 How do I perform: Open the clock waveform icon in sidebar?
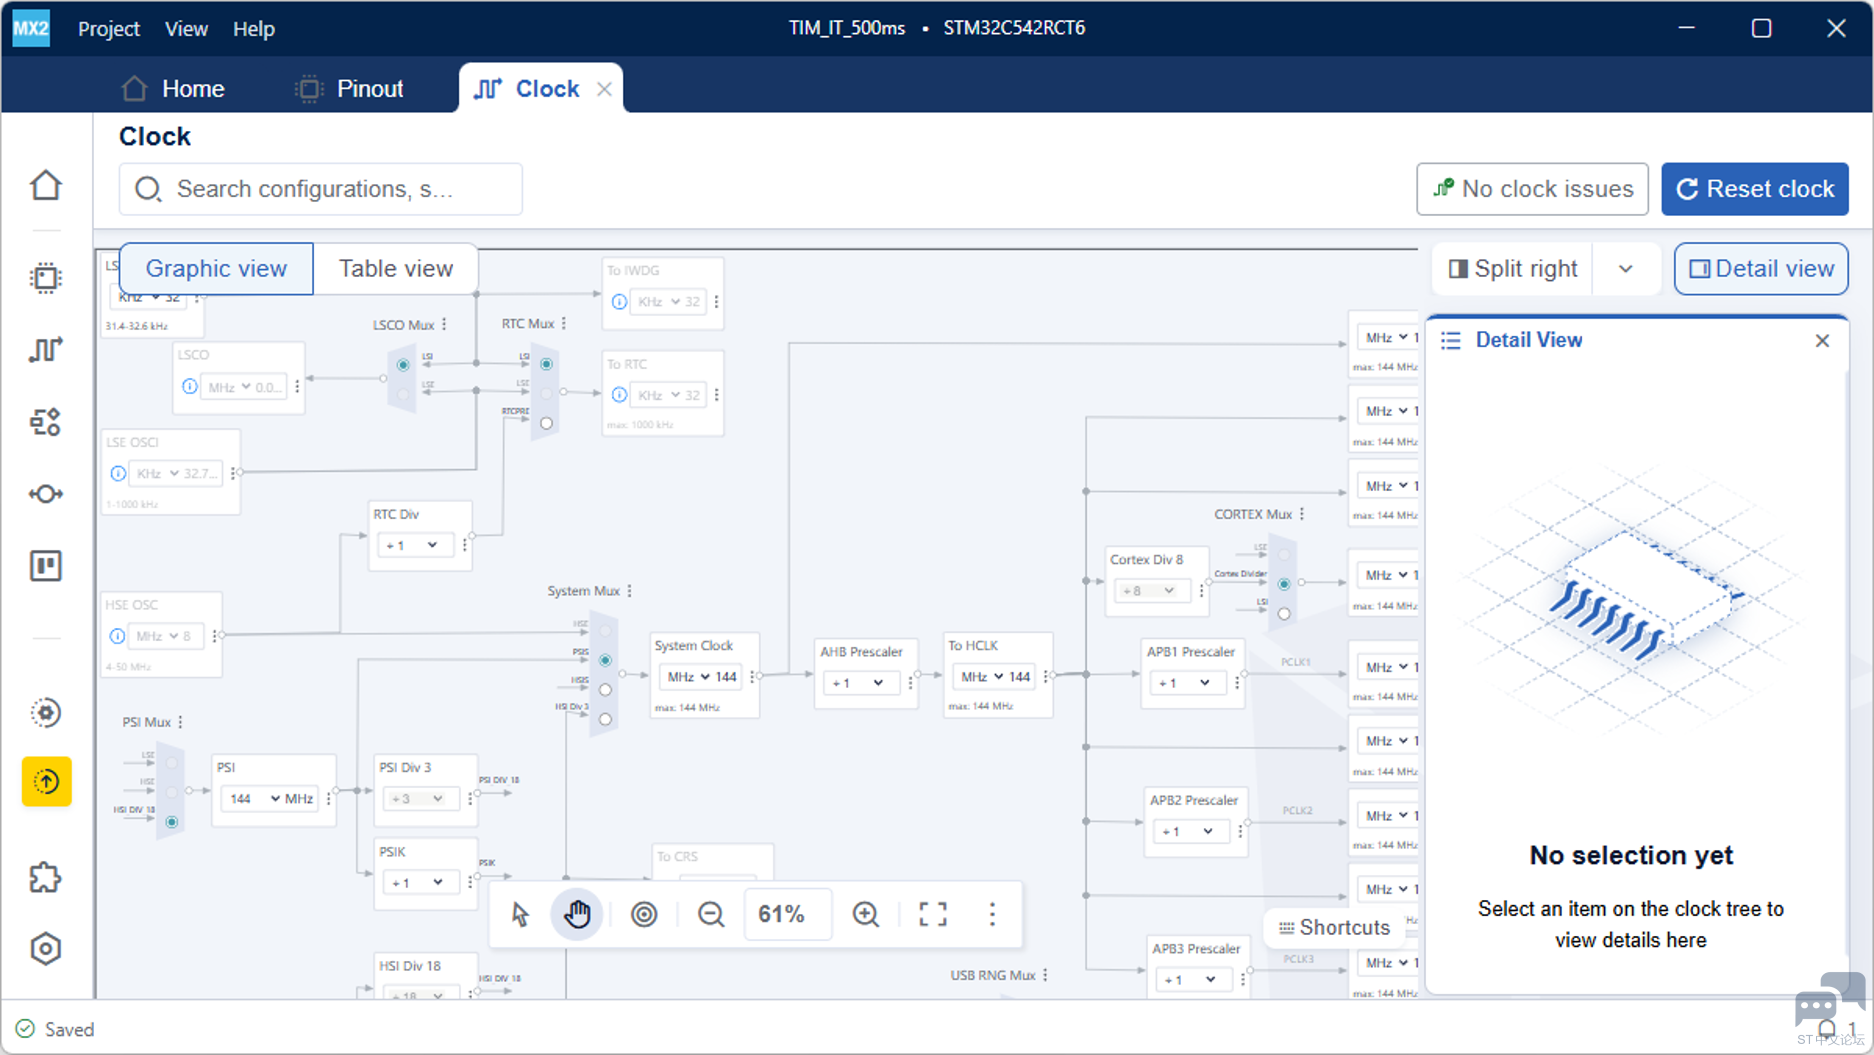(x=46, y=350)
